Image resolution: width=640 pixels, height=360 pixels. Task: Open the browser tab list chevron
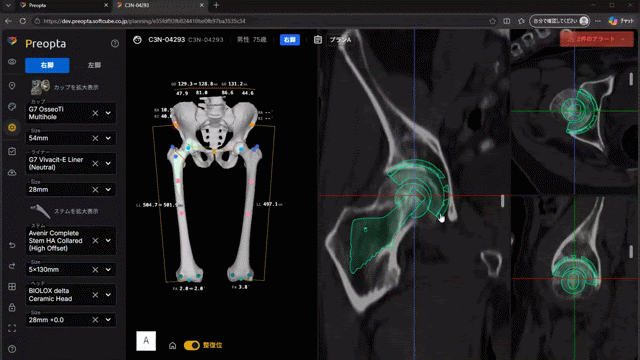click(x=8, y=5)
